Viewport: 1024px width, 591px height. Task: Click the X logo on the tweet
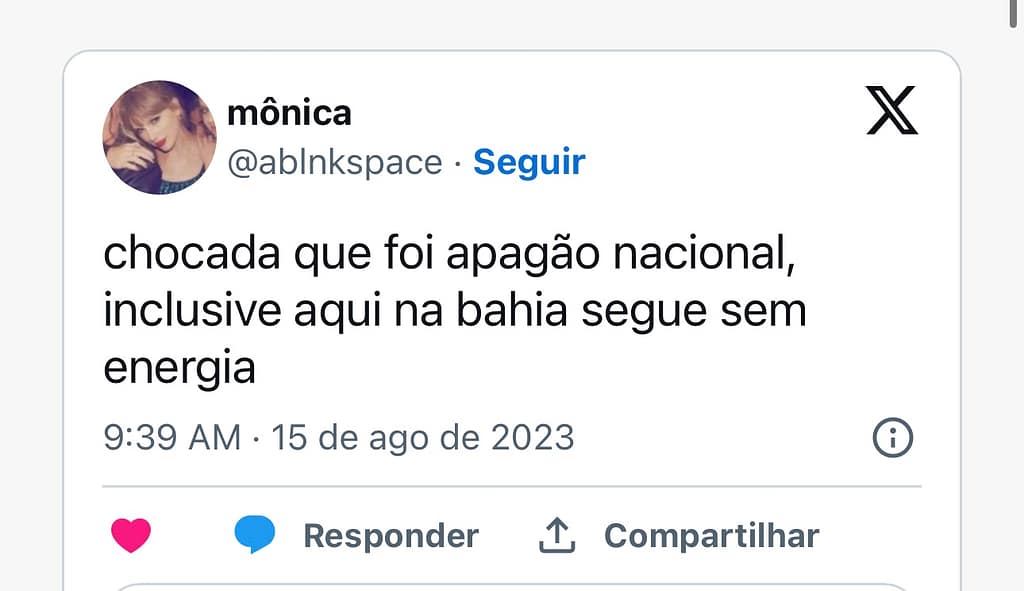(x=891, y=110)
